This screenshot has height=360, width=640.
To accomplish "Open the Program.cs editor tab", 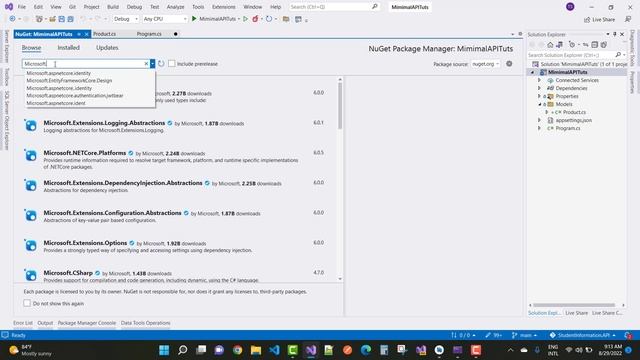I will [x=149, y=34].
